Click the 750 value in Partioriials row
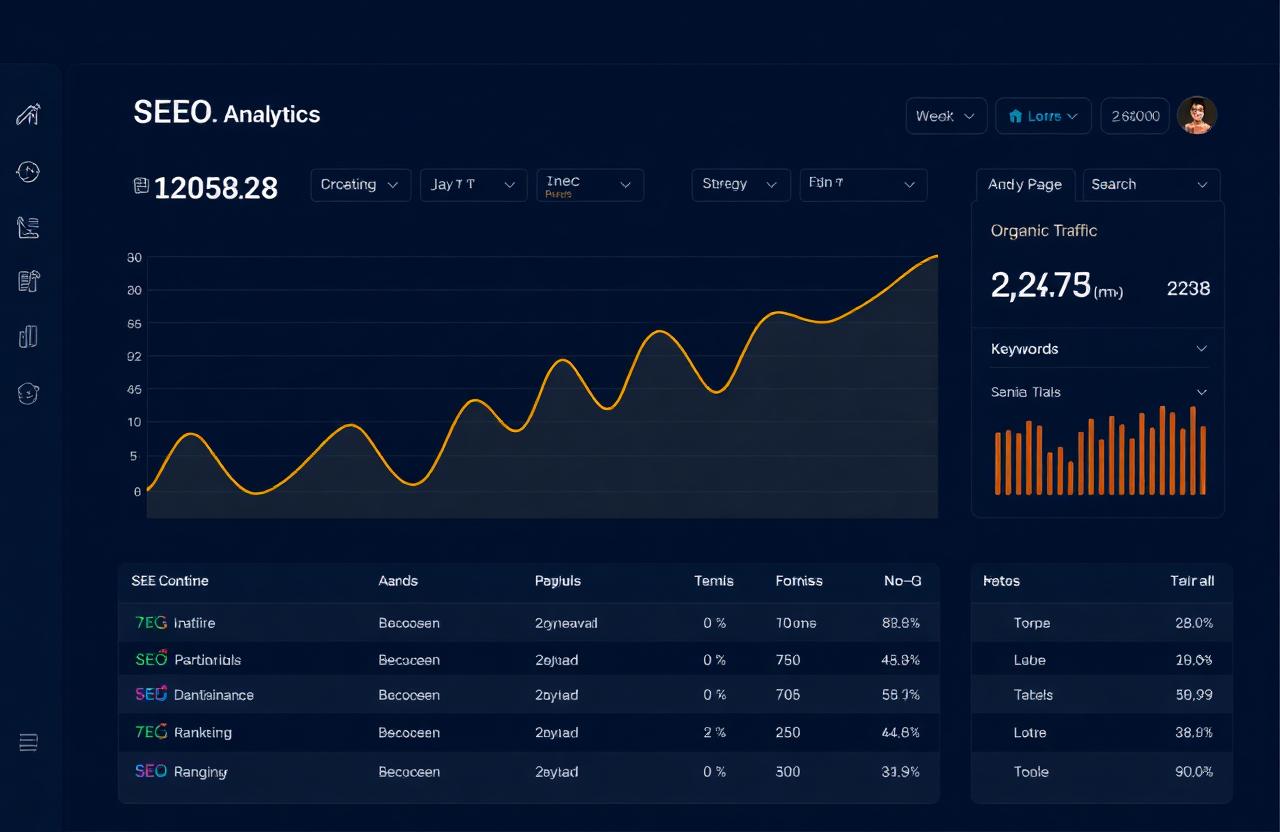The image size is (1280, 832). pyautogui.click(x=788, y=660)
